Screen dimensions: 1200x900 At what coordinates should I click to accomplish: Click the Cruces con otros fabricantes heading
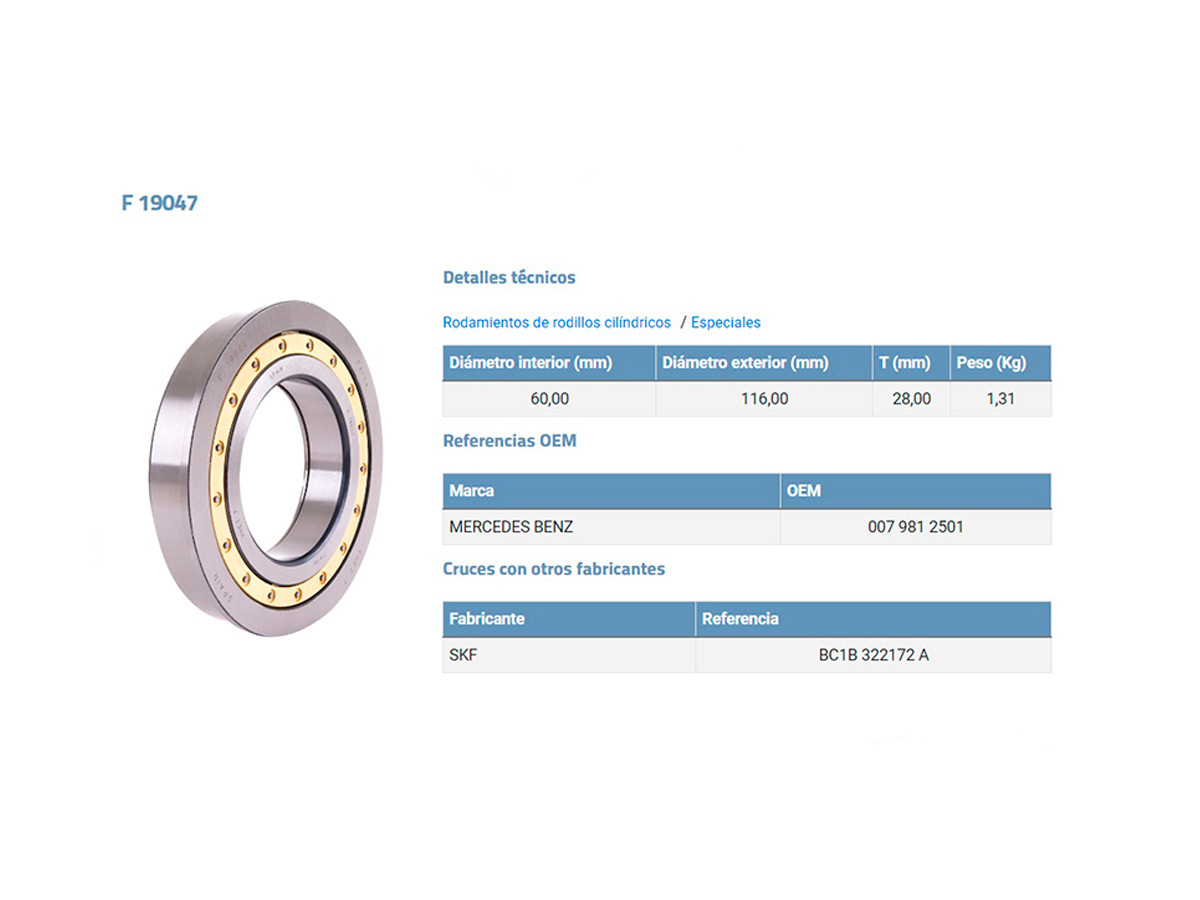553,569
